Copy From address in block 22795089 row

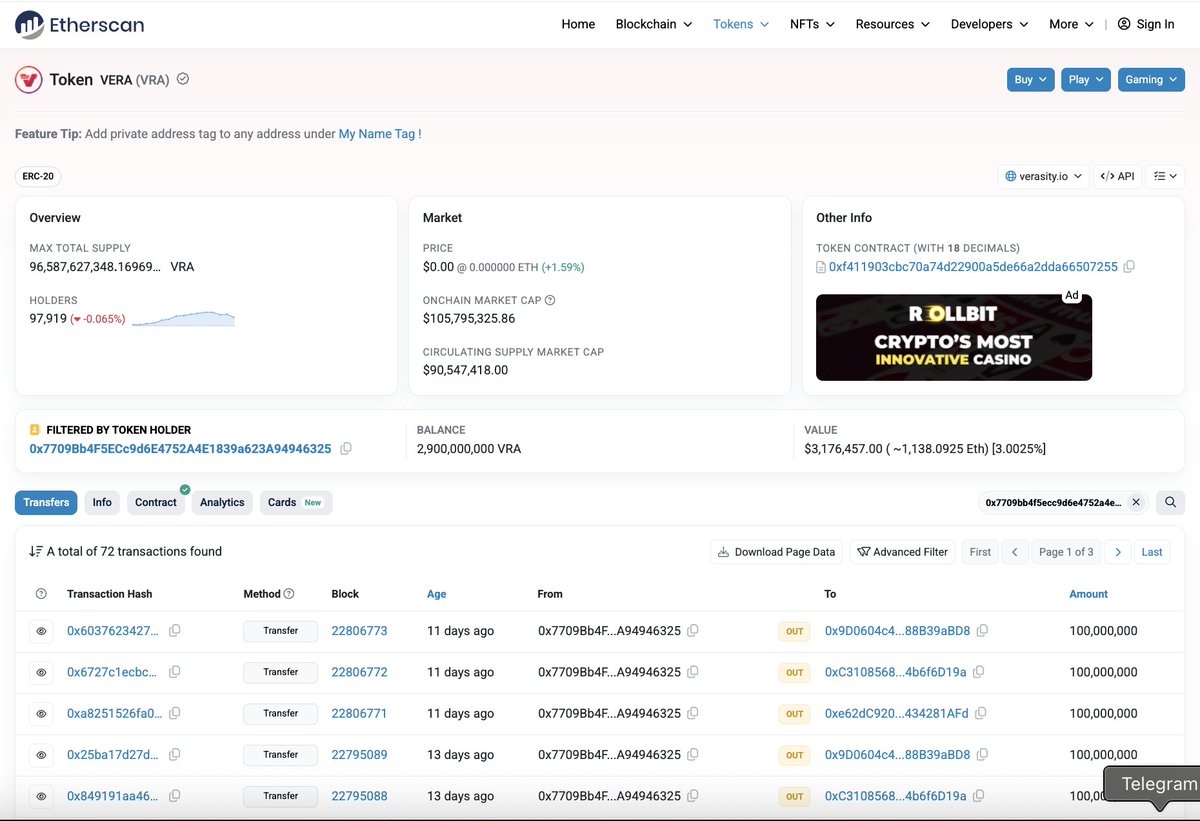click(692, 755)
